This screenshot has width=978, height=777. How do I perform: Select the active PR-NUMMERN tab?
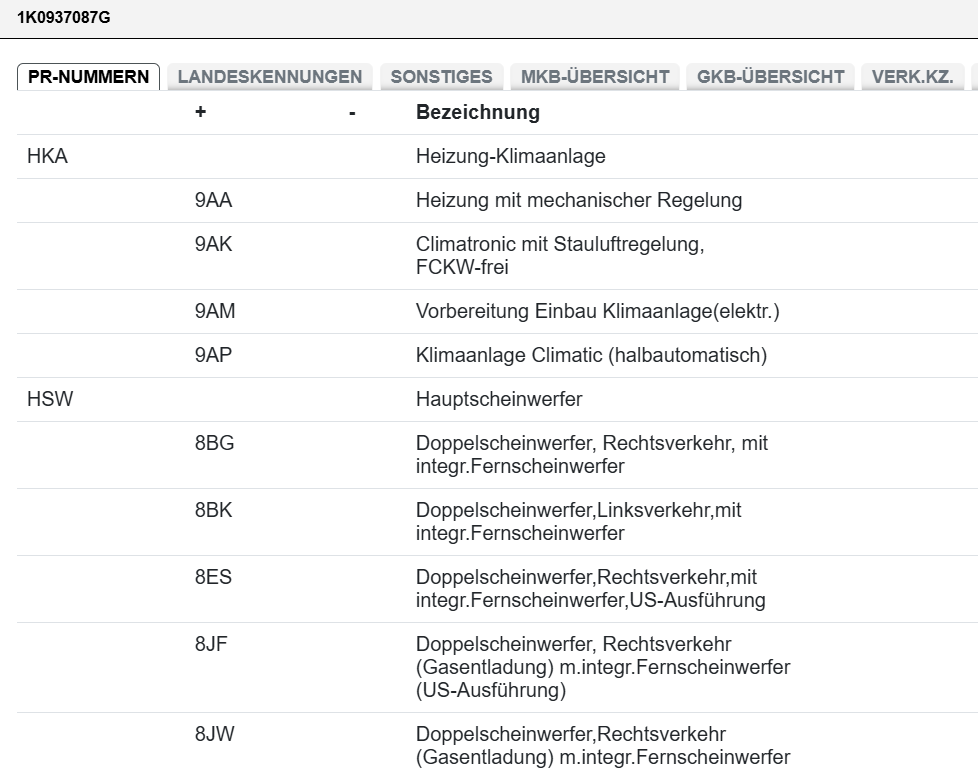click(88, 74)
